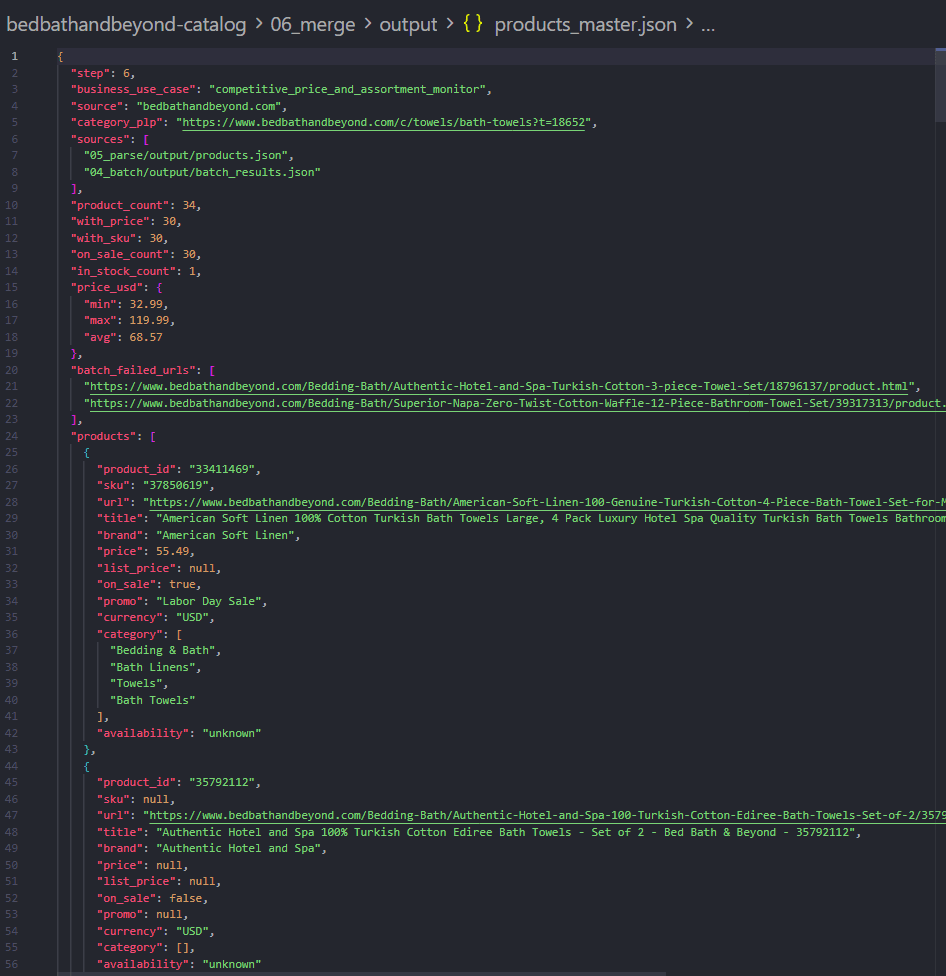Click the on_sale value true
This screenshot has width=946, height=976.
(182, 584)
